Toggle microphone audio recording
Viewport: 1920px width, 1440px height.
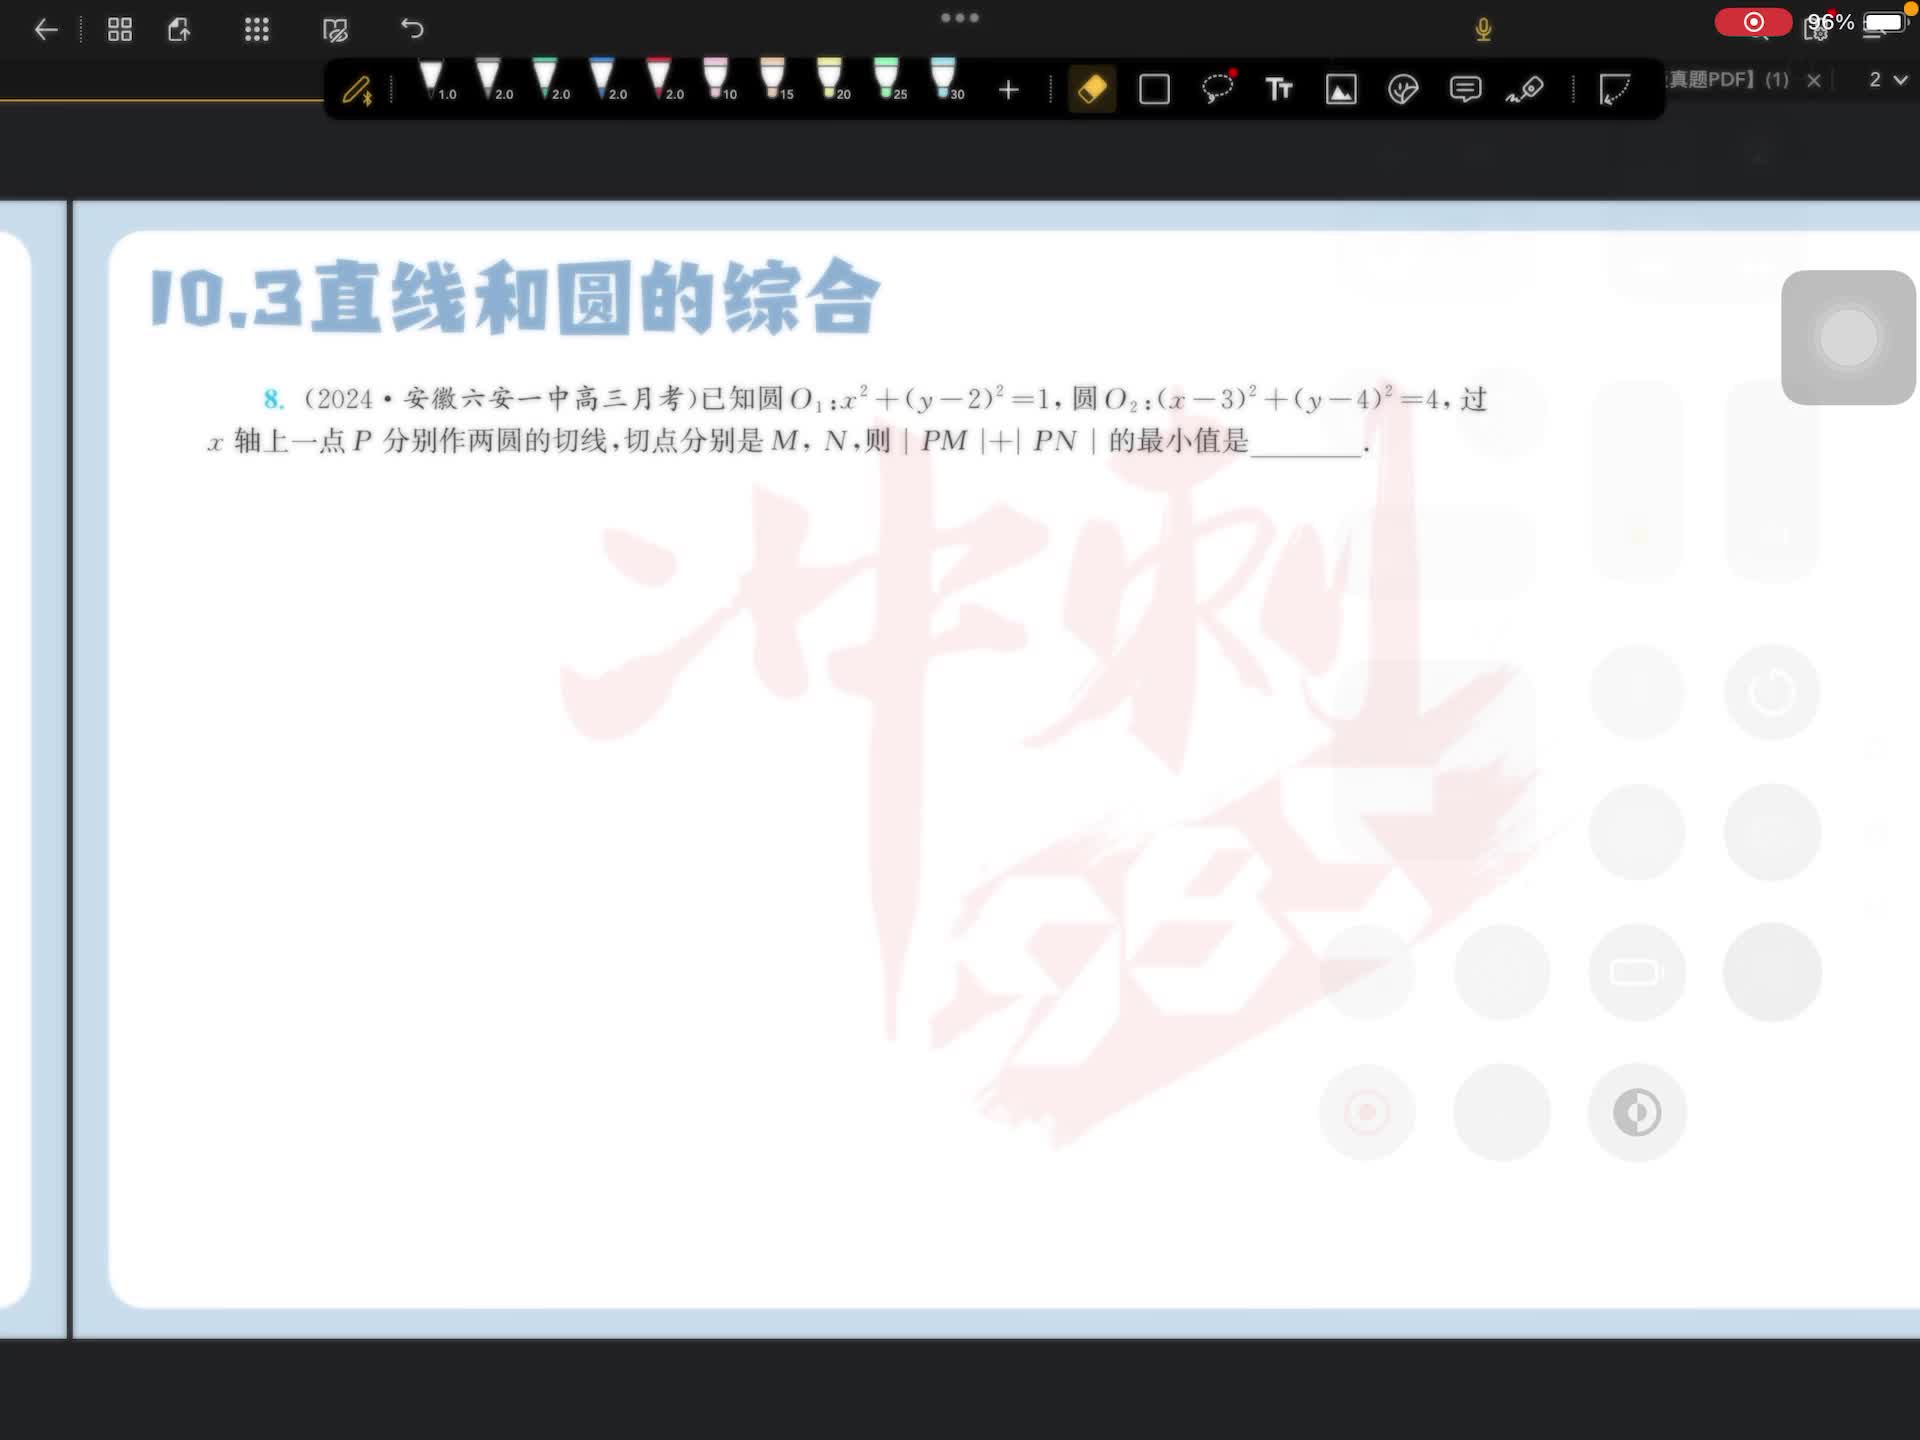(x=1483, y=29)
